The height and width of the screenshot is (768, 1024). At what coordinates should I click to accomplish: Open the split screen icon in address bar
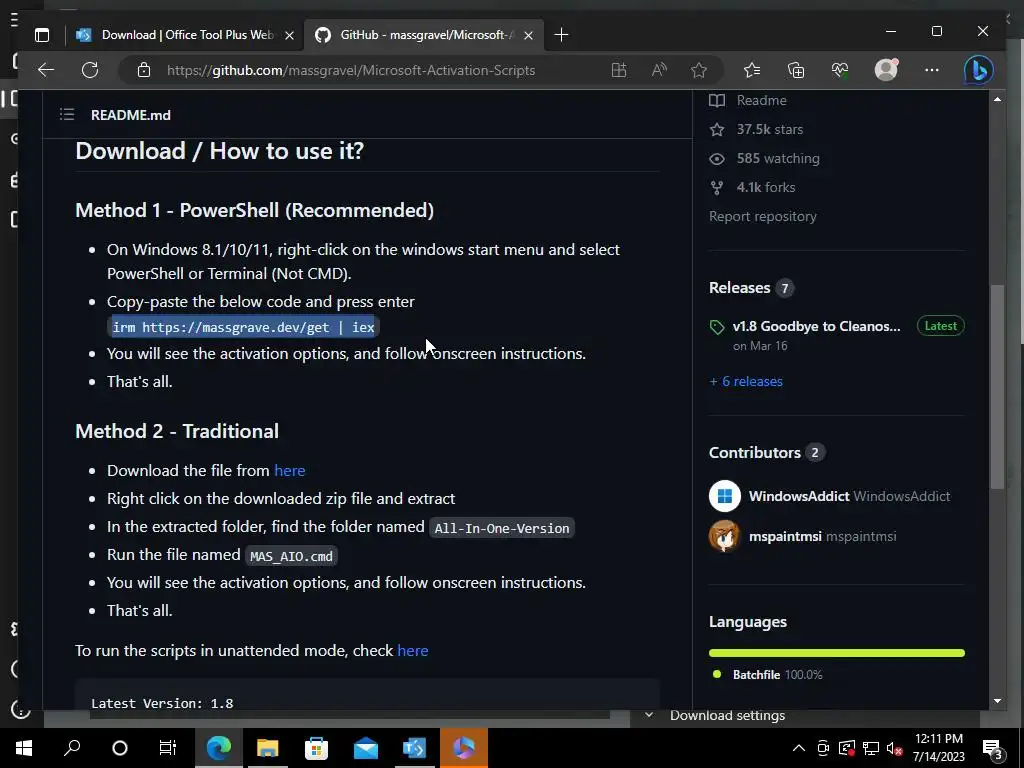coord(618,70)
